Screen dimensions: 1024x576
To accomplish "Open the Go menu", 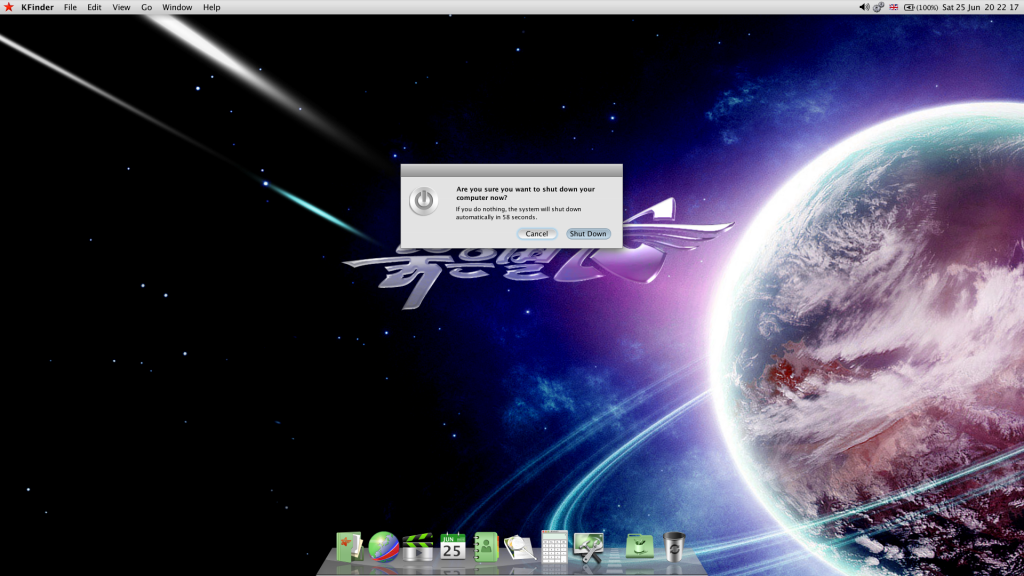I will (x=146, y=7).
